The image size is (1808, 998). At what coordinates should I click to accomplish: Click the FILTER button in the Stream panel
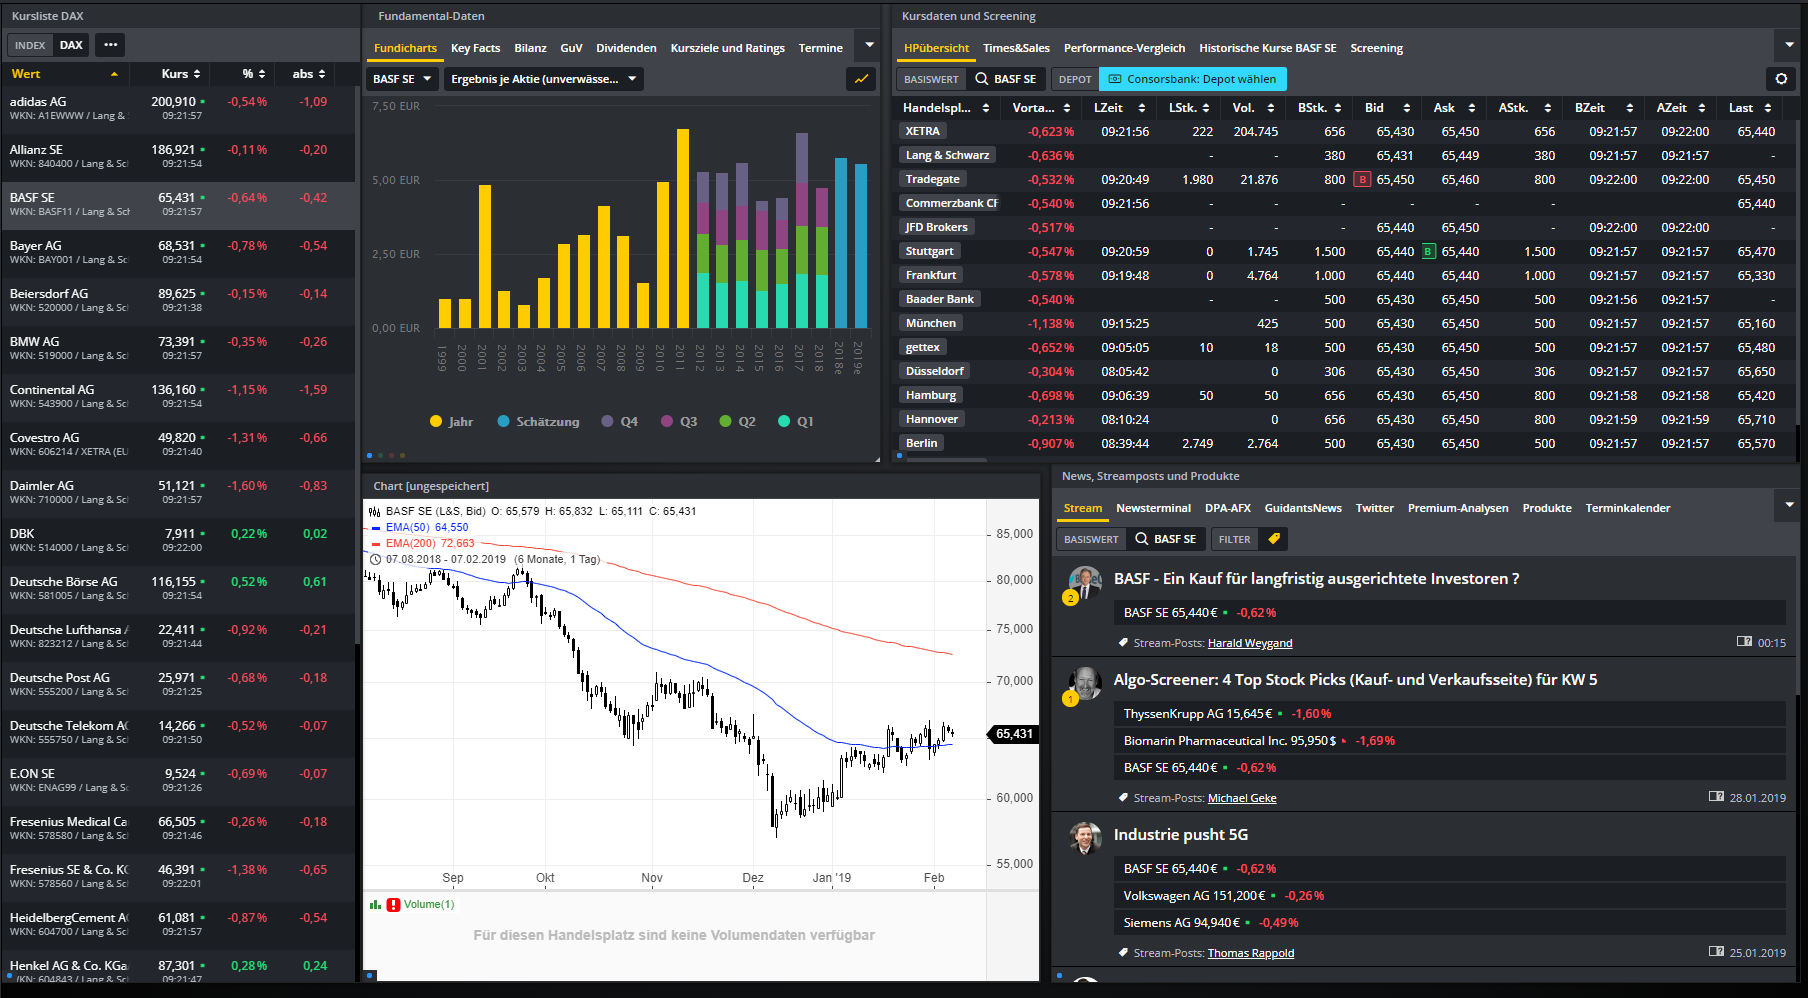1234,539
